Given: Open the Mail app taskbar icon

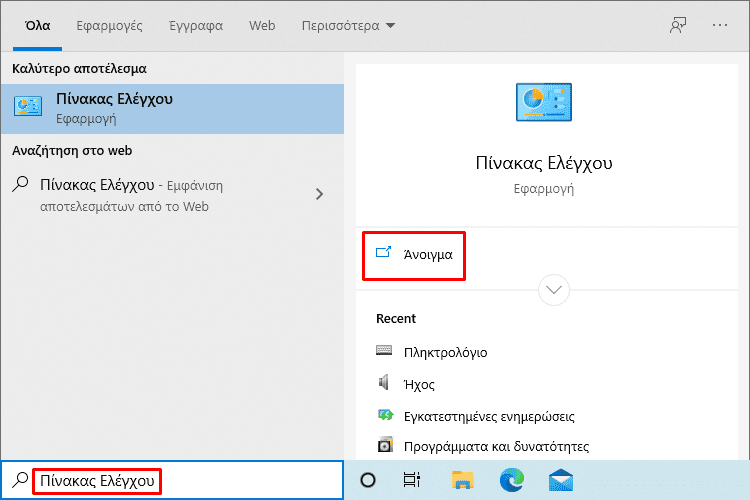Looking at the screenshot, I should point(561,480).
